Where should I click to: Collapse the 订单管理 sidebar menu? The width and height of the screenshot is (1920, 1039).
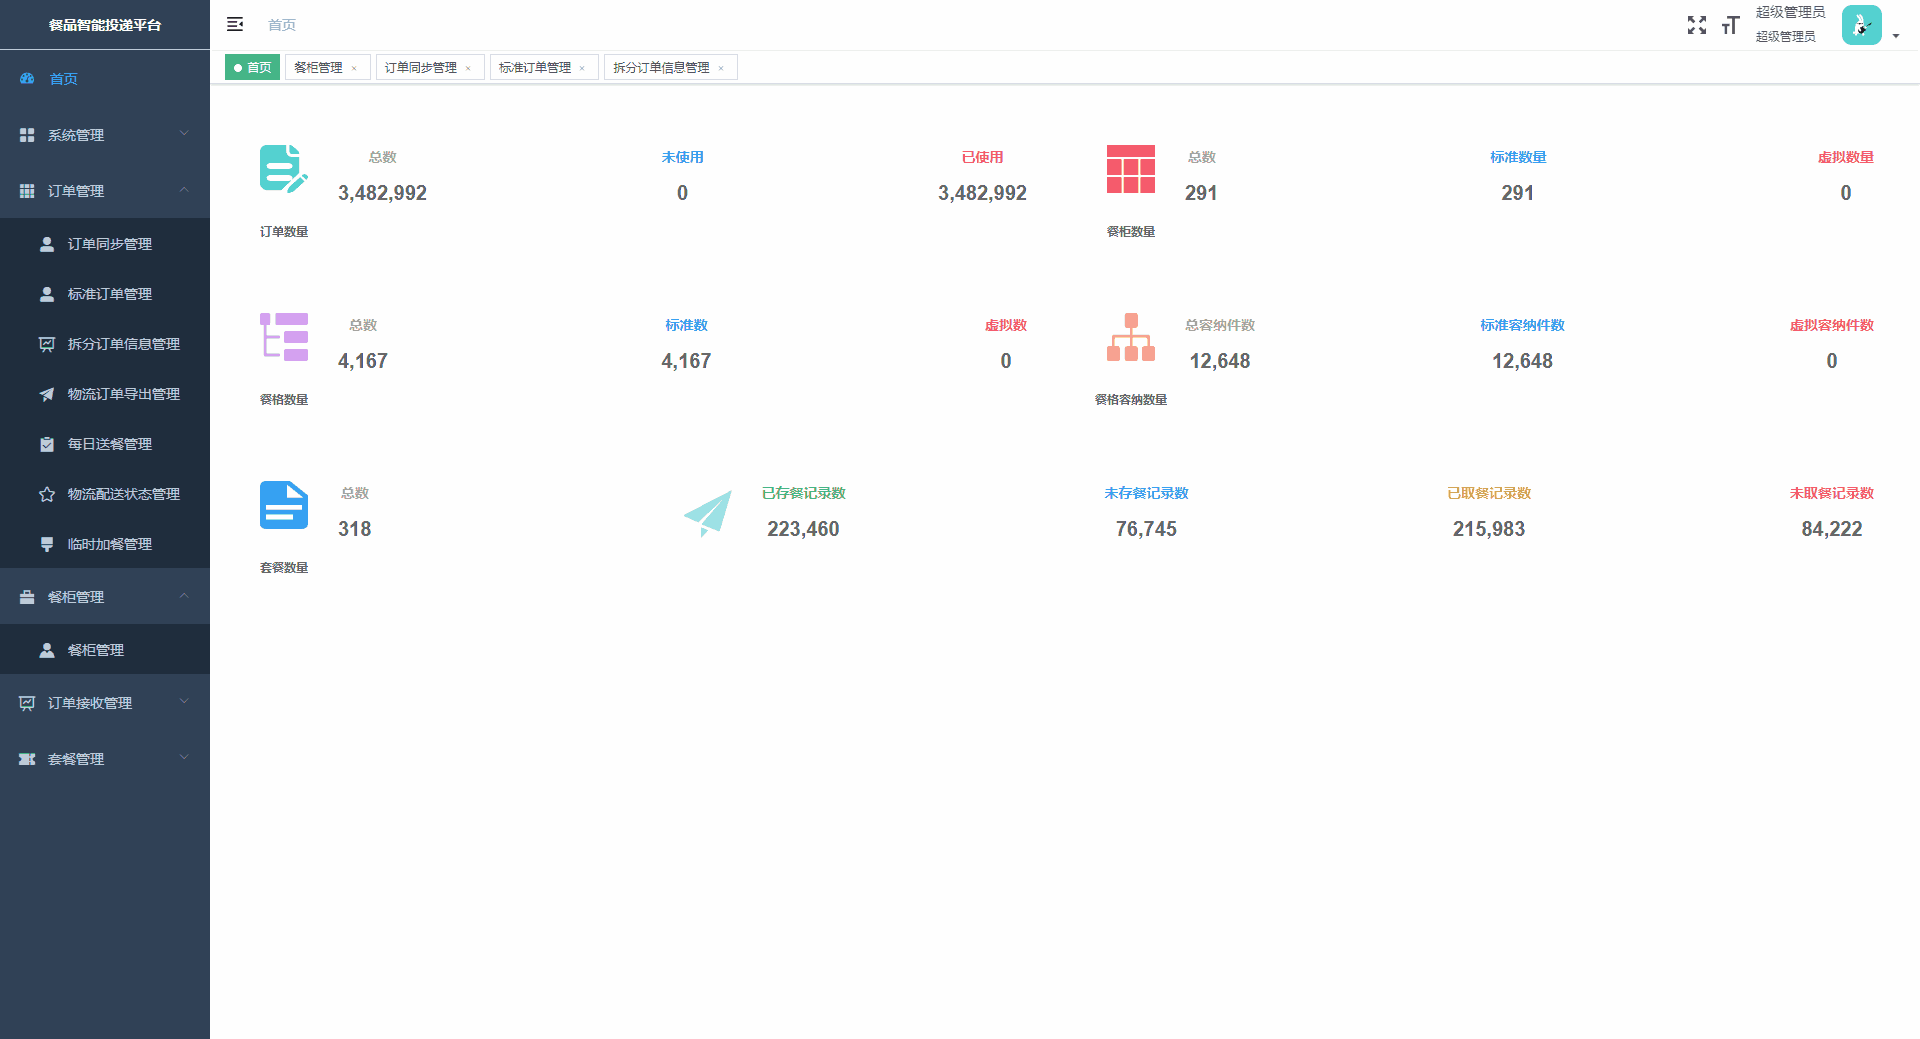pyautogui.click(x=105, y=191)
